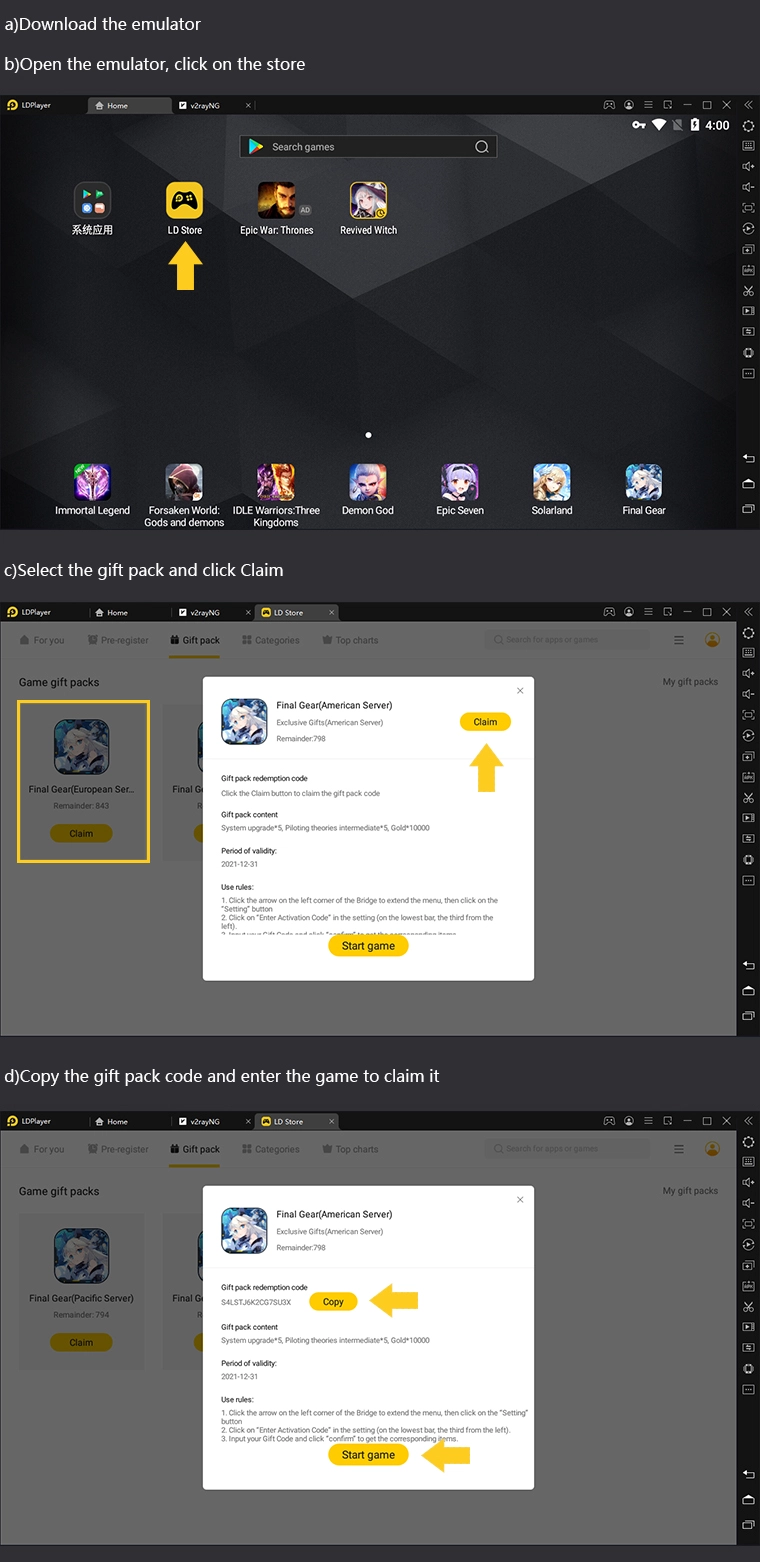The width and height of the screenshot is (760, 1562).
Task: Click Claim in Final Gear(American Server) dialog
Action: 485,722
